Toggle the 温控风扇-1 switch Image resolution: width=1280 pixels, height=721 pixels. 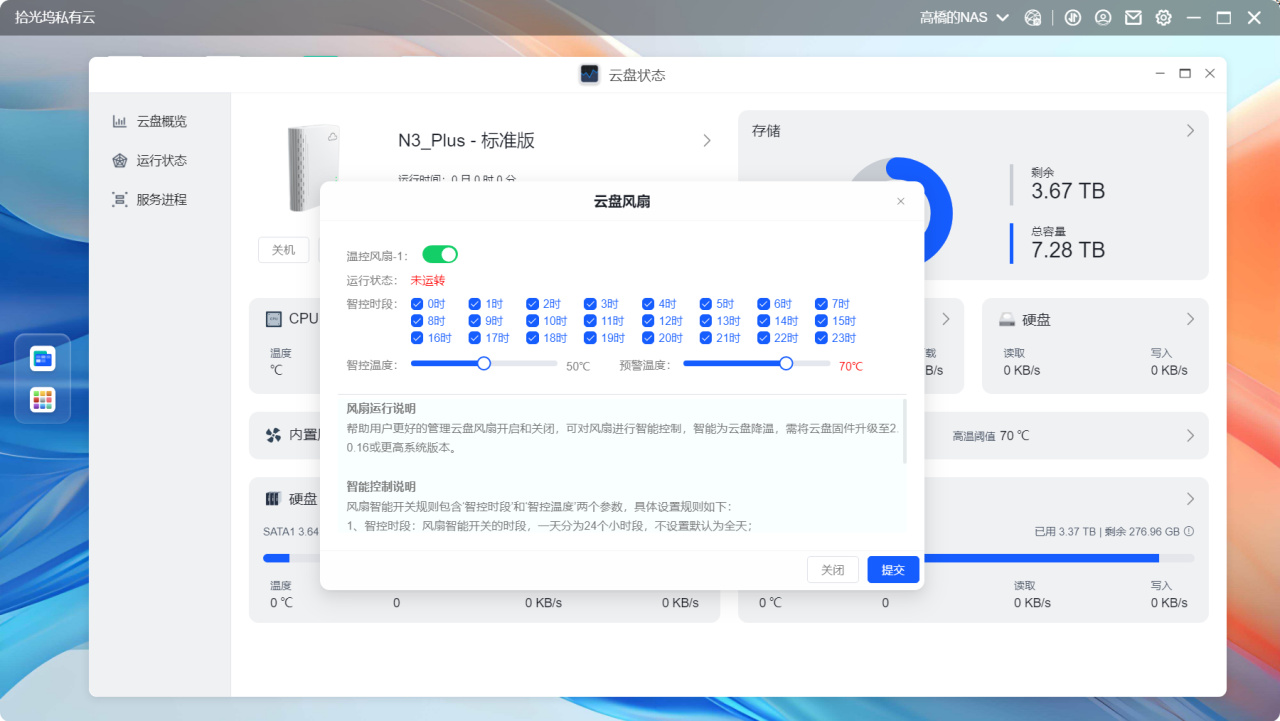440,255
